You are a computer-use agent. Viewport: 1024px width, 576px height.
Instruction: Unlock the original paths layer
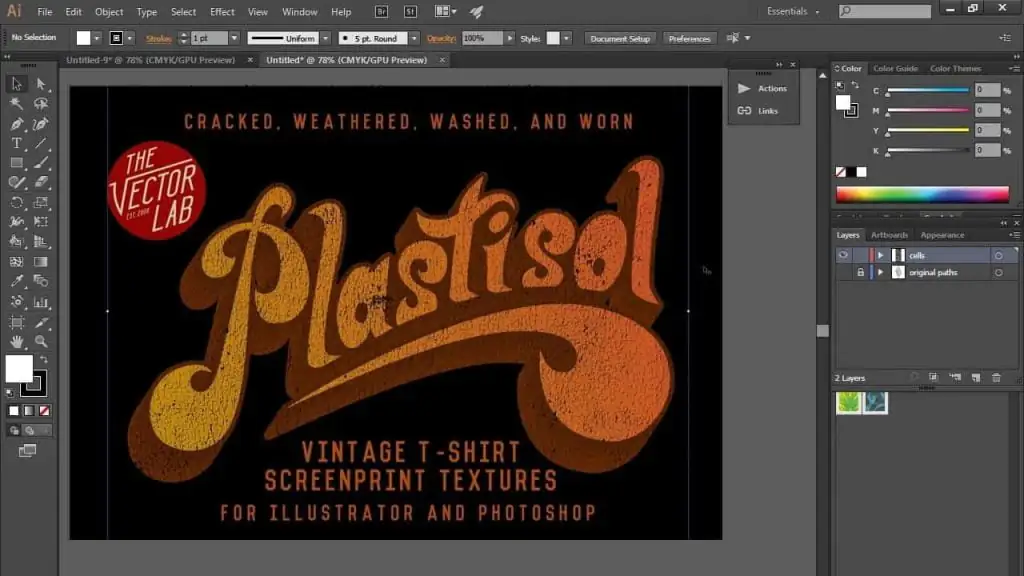click(860, 272)
